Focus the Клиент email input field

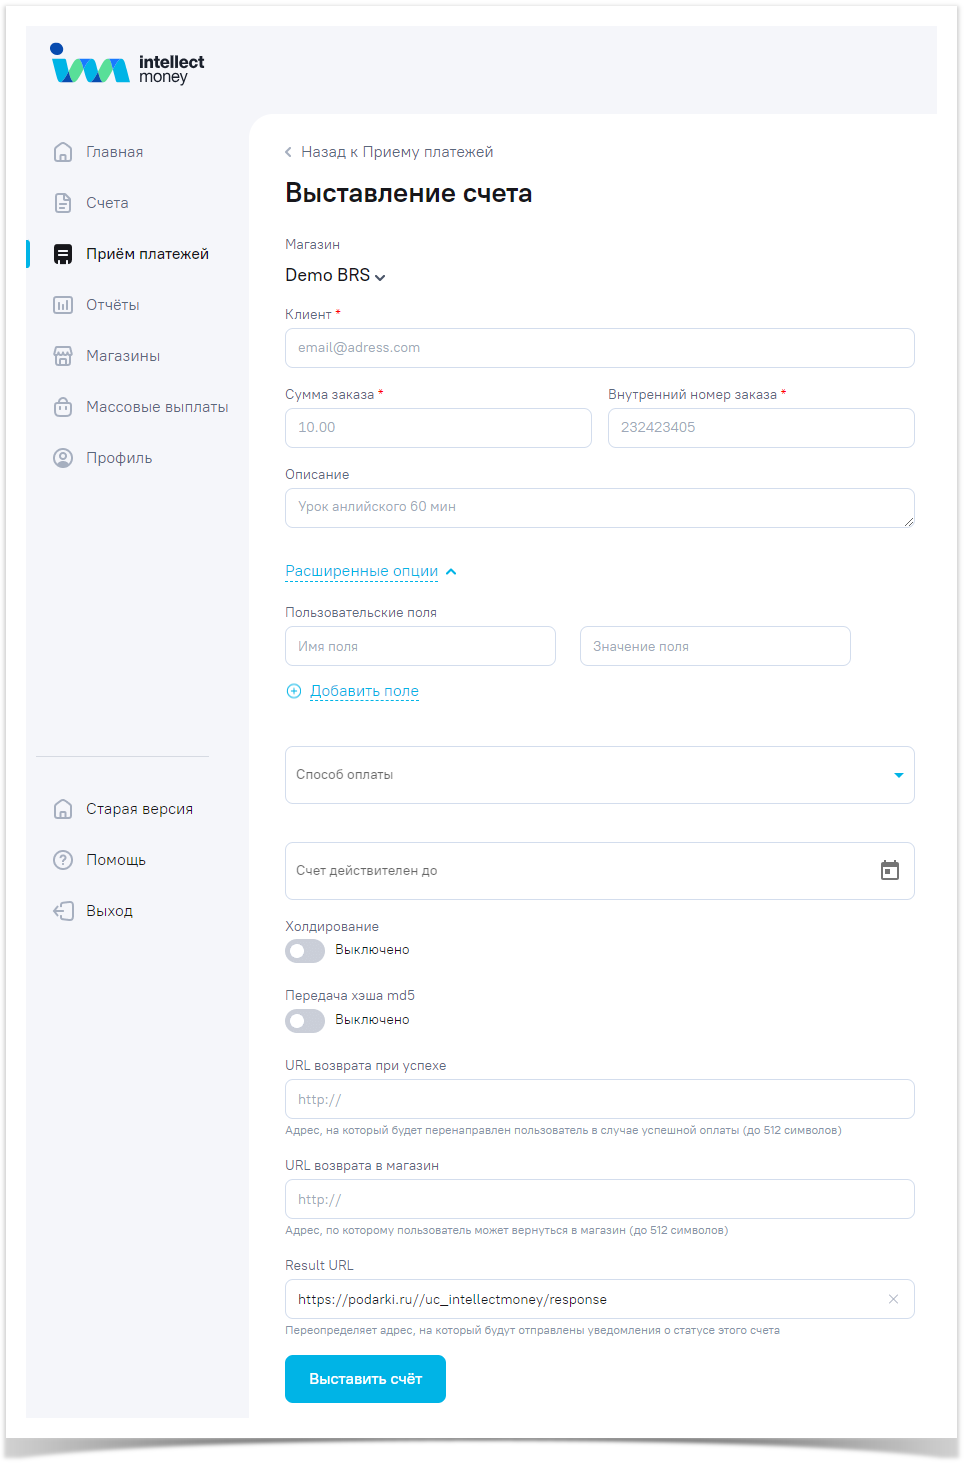tap(600, 348)
